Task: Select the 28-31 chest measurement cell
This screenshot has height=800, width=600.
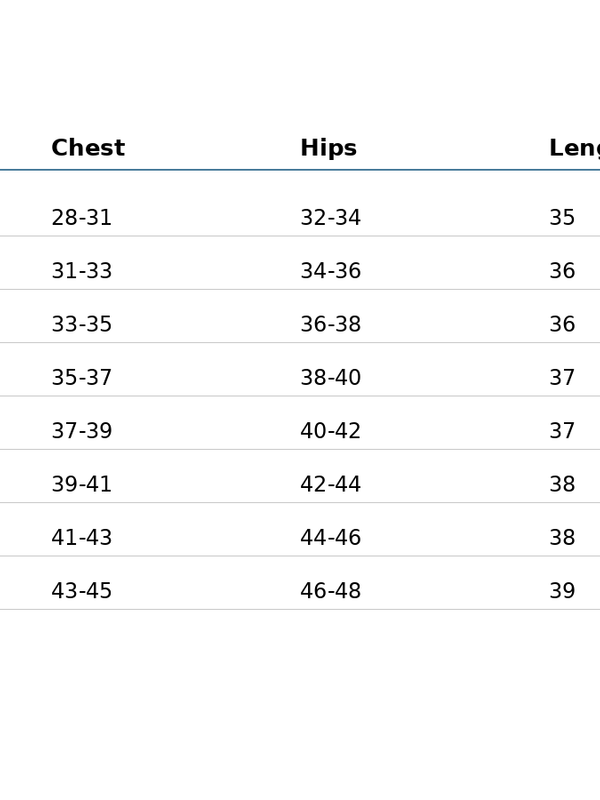Action: [x=81, y=218]
